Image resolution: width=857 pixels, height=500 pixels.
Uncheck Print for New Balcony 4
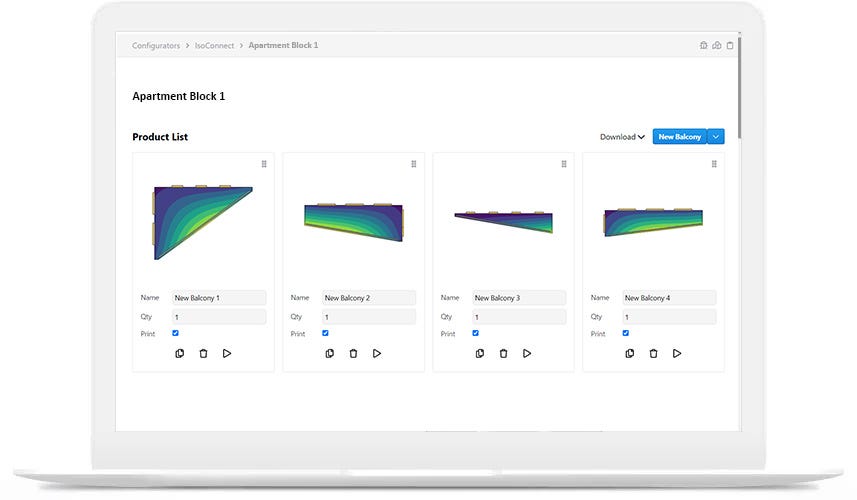pos(626,333)
